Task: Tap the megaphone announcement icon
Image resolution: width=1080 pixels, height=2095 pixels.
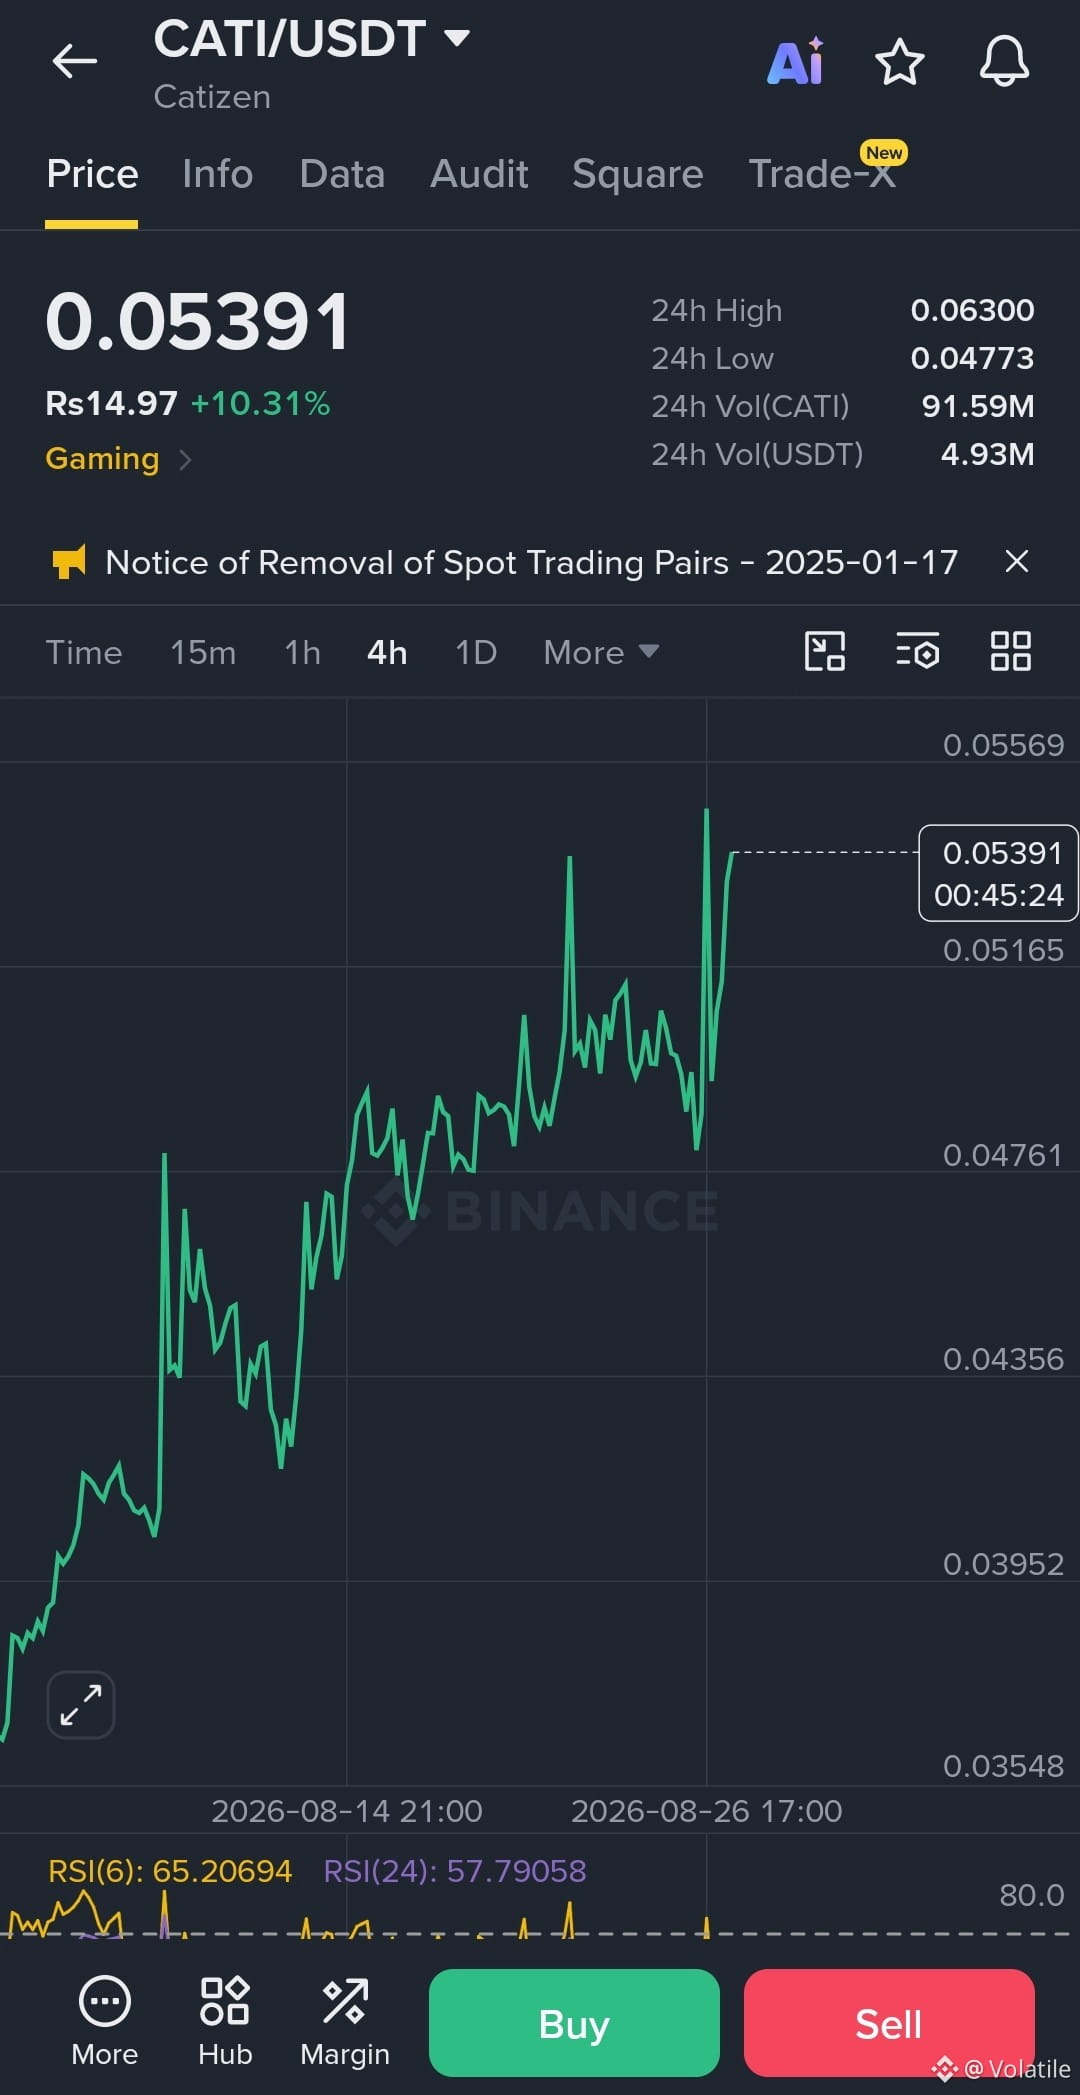Action: coord(69,562)
